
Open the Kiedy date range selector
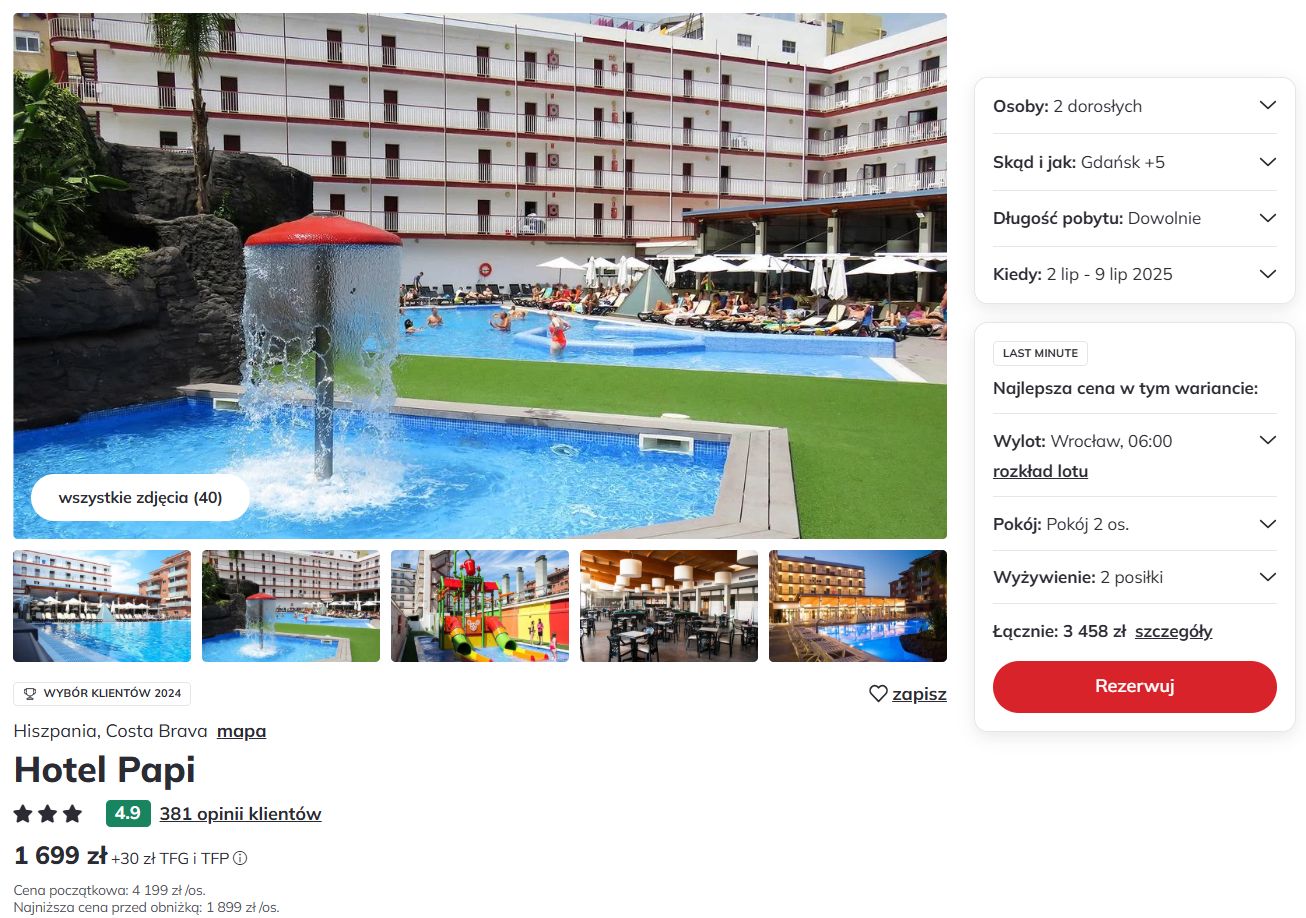coord(1135,274)
